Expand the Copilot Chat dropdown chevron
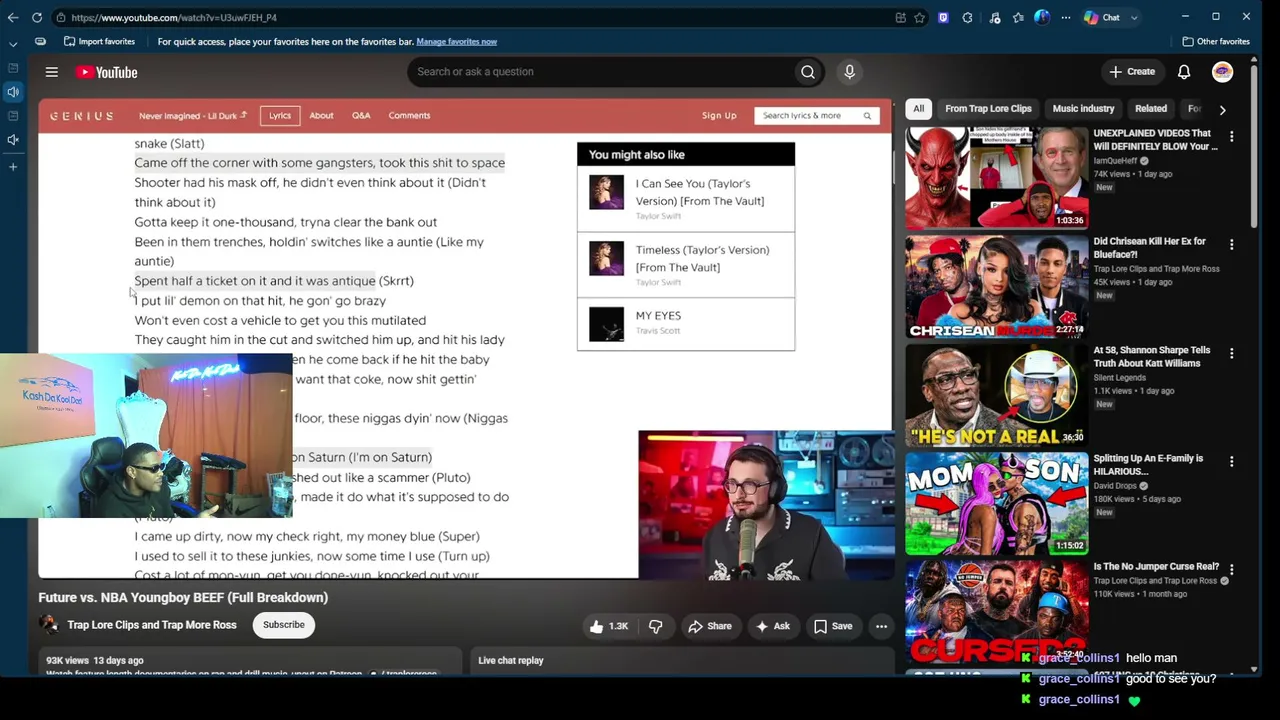The width and height of the screenshot is (1280, 720). (1134, 17)
